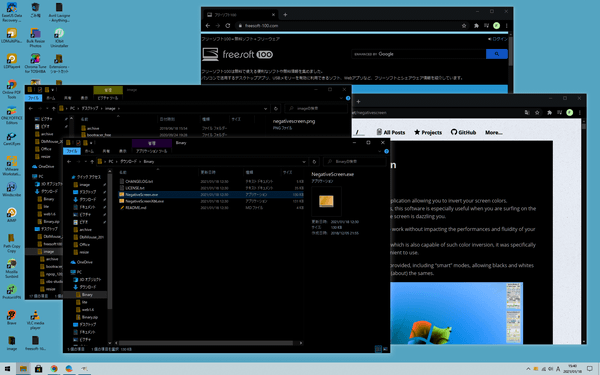
Task: Expand the ribbon in Binary explorer window
Action: pyautogui.click(x=380, y=152)
